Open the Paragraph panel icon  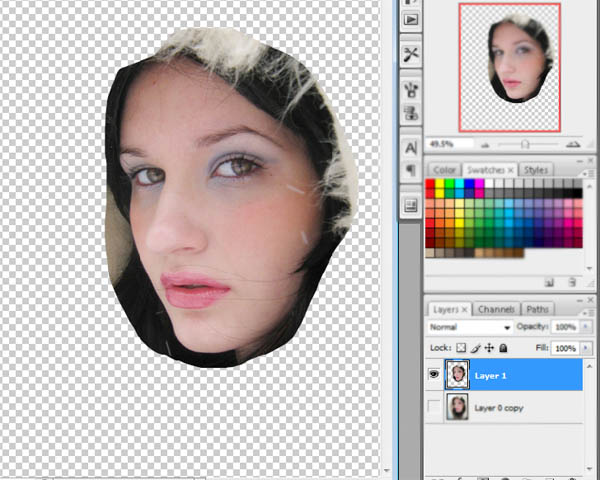[410, 170]
